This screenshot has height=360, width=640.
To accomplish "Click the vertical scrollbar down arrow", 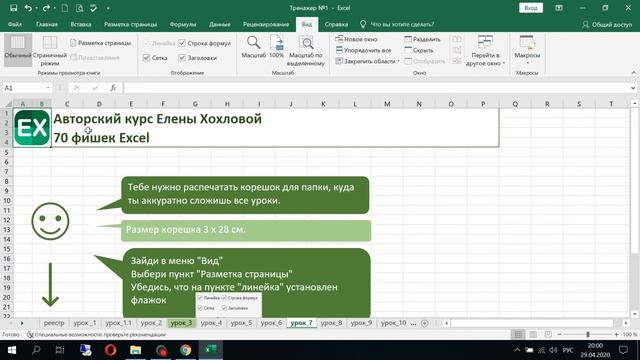I will pos(635,314).
